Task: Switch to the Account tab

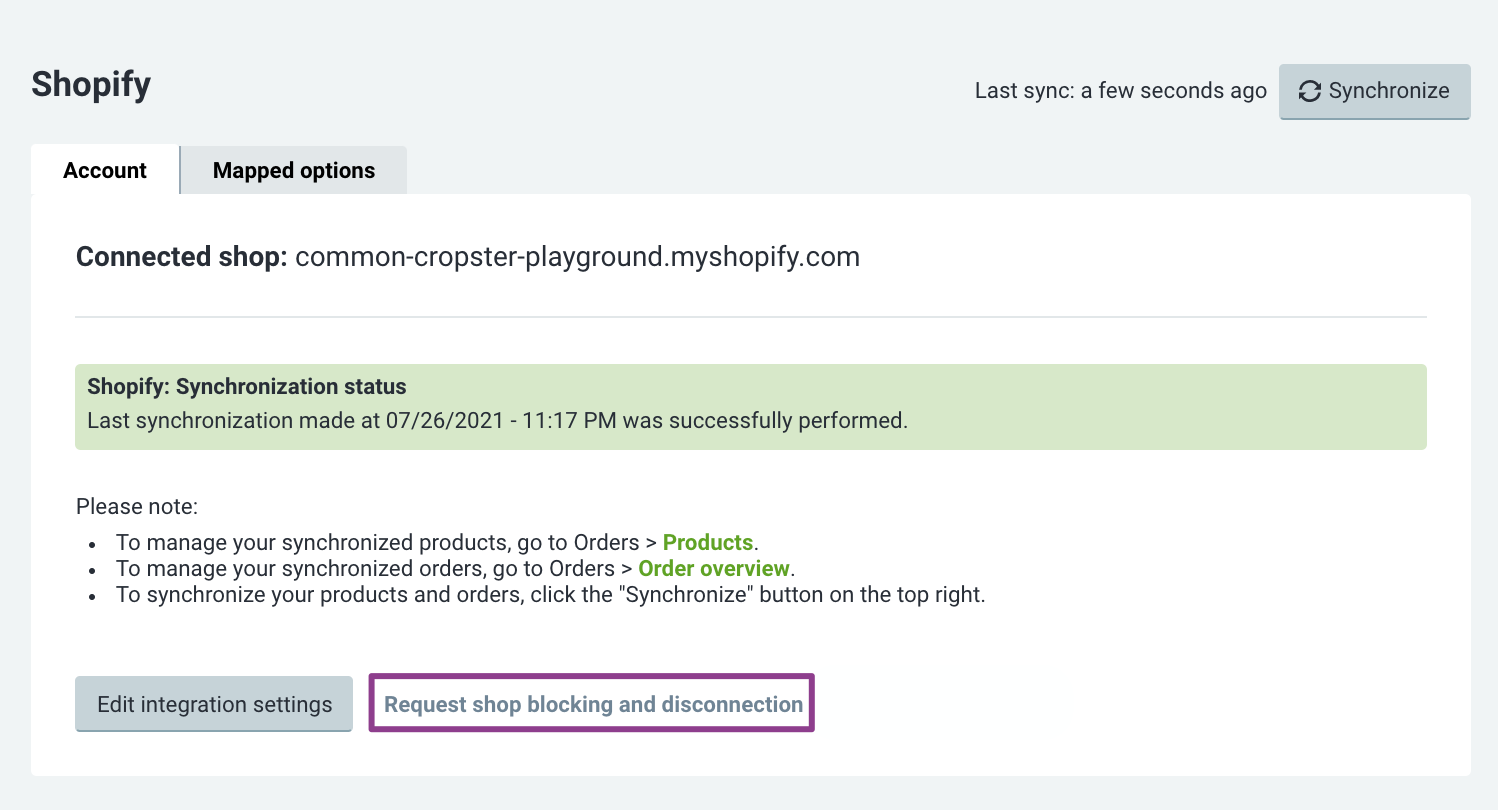Action: pos(105,170)
